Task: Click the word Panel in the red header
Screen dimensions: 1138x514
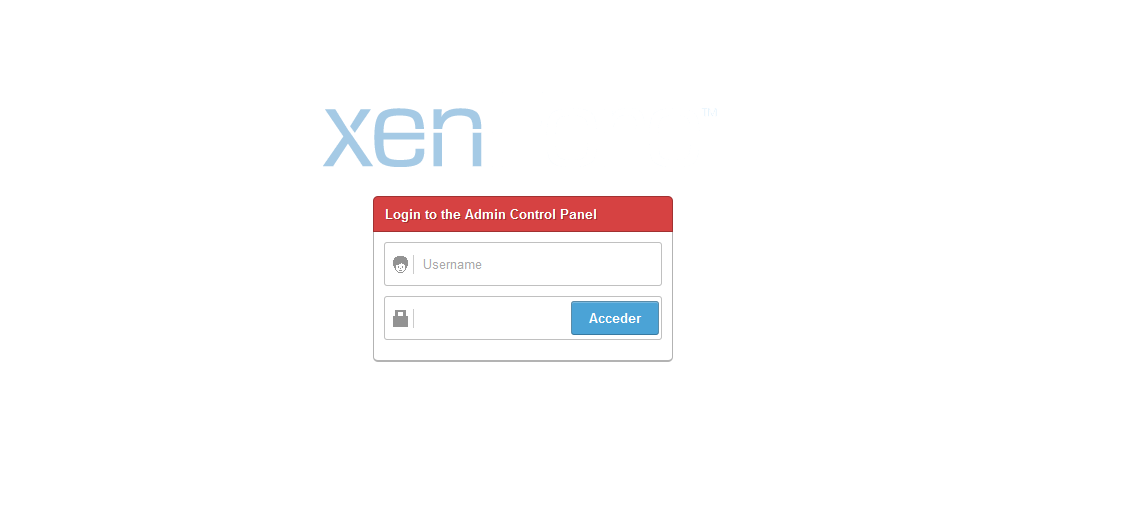Action: click(579, 214)
